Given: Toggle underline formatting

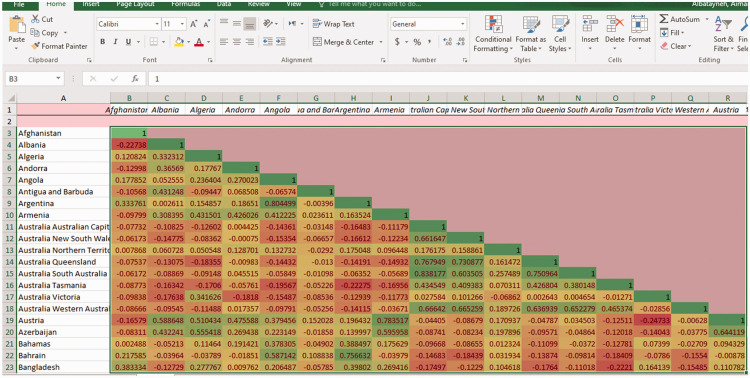Looking at the screenshot, I should 128,42.
